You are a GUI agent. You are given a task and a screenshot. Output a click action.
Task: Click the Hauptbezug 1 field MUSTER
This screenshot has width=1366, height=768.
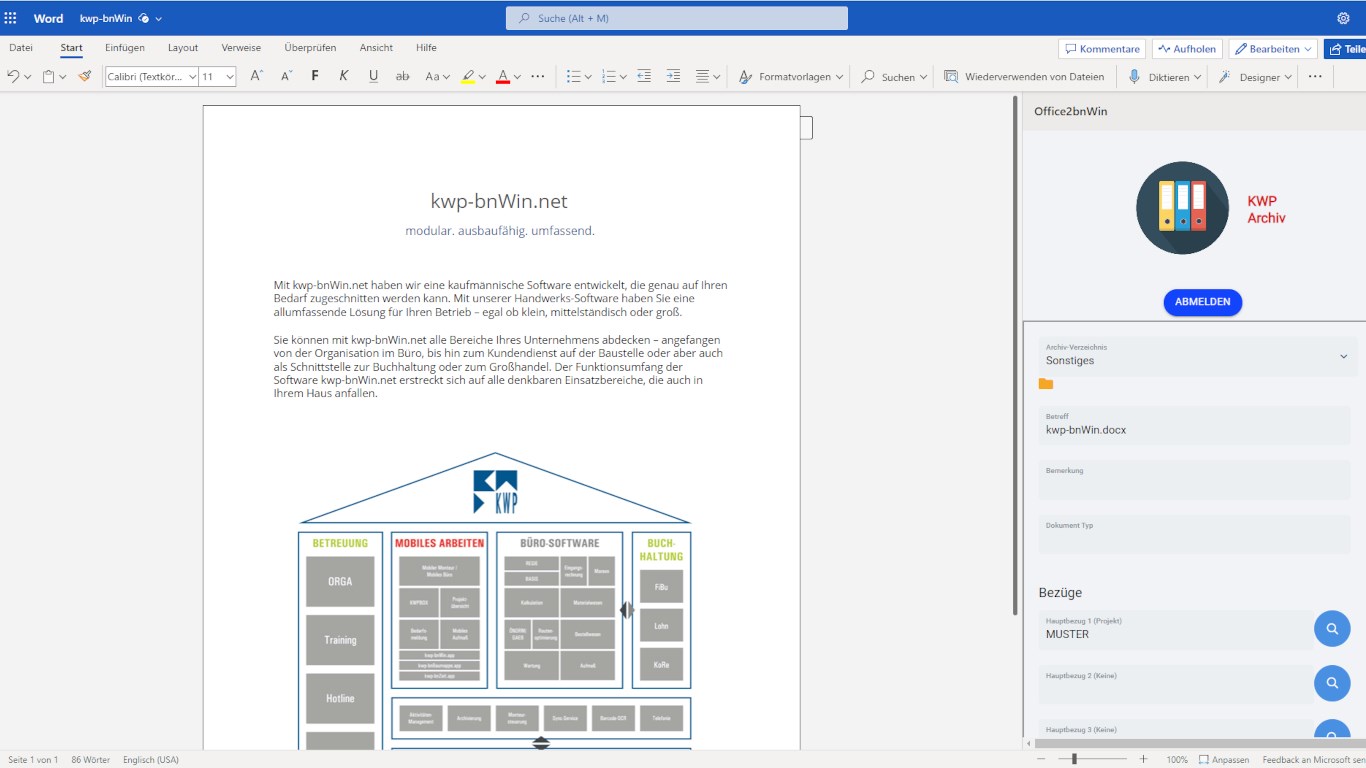(1175, 630)
